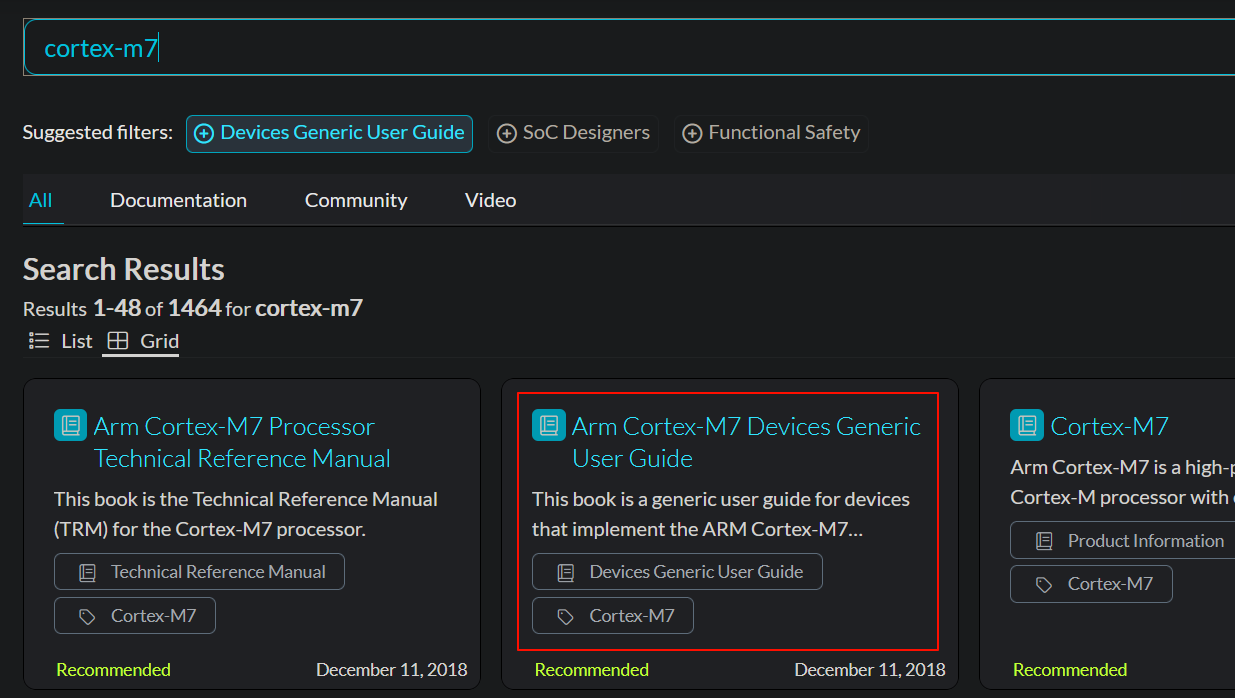Switch to the Video tab

[x=490, y=200]
